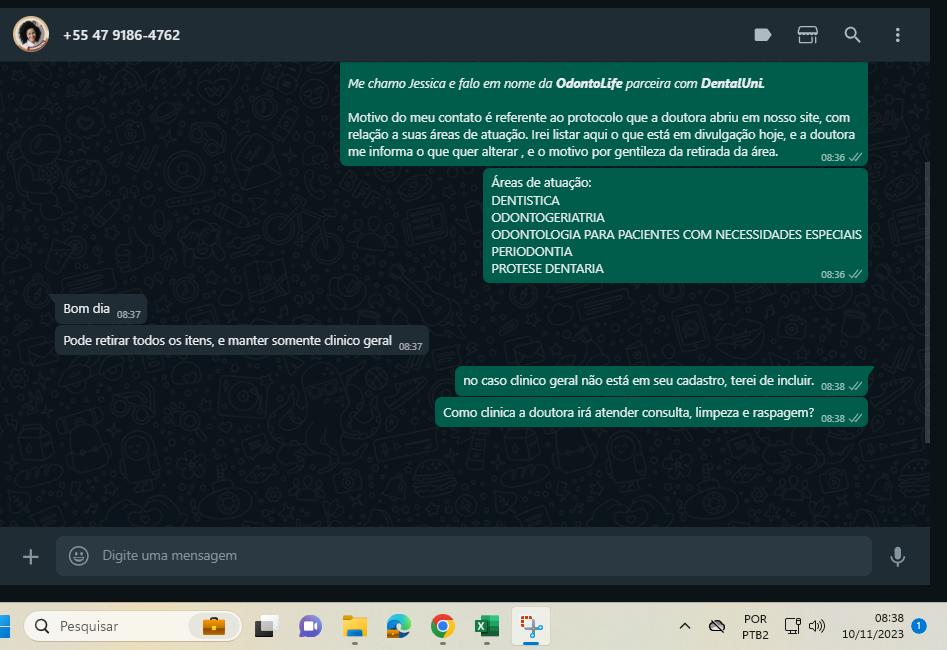947x650 pixels.
Task: Click the OneDrive cloud tray icon
Action: coord(717,626)
